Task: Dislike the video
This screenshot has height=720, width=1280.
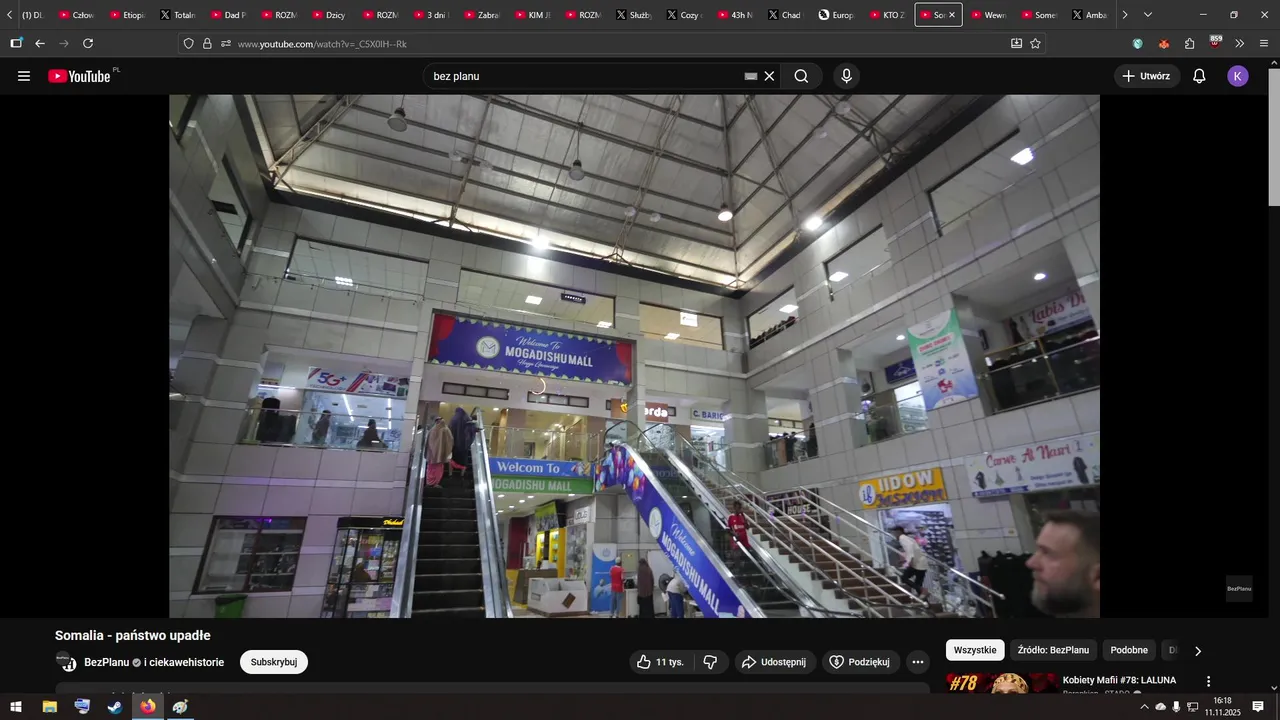Action: 710,662
